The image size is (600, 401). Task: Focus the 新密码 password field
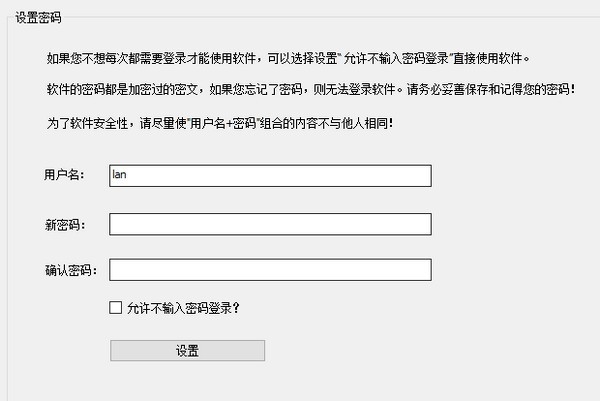pos(270,224)
